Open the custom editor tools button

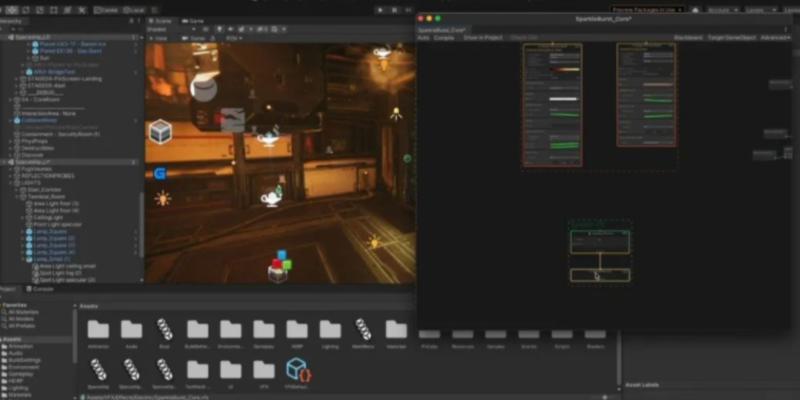[x=81, y=10]
